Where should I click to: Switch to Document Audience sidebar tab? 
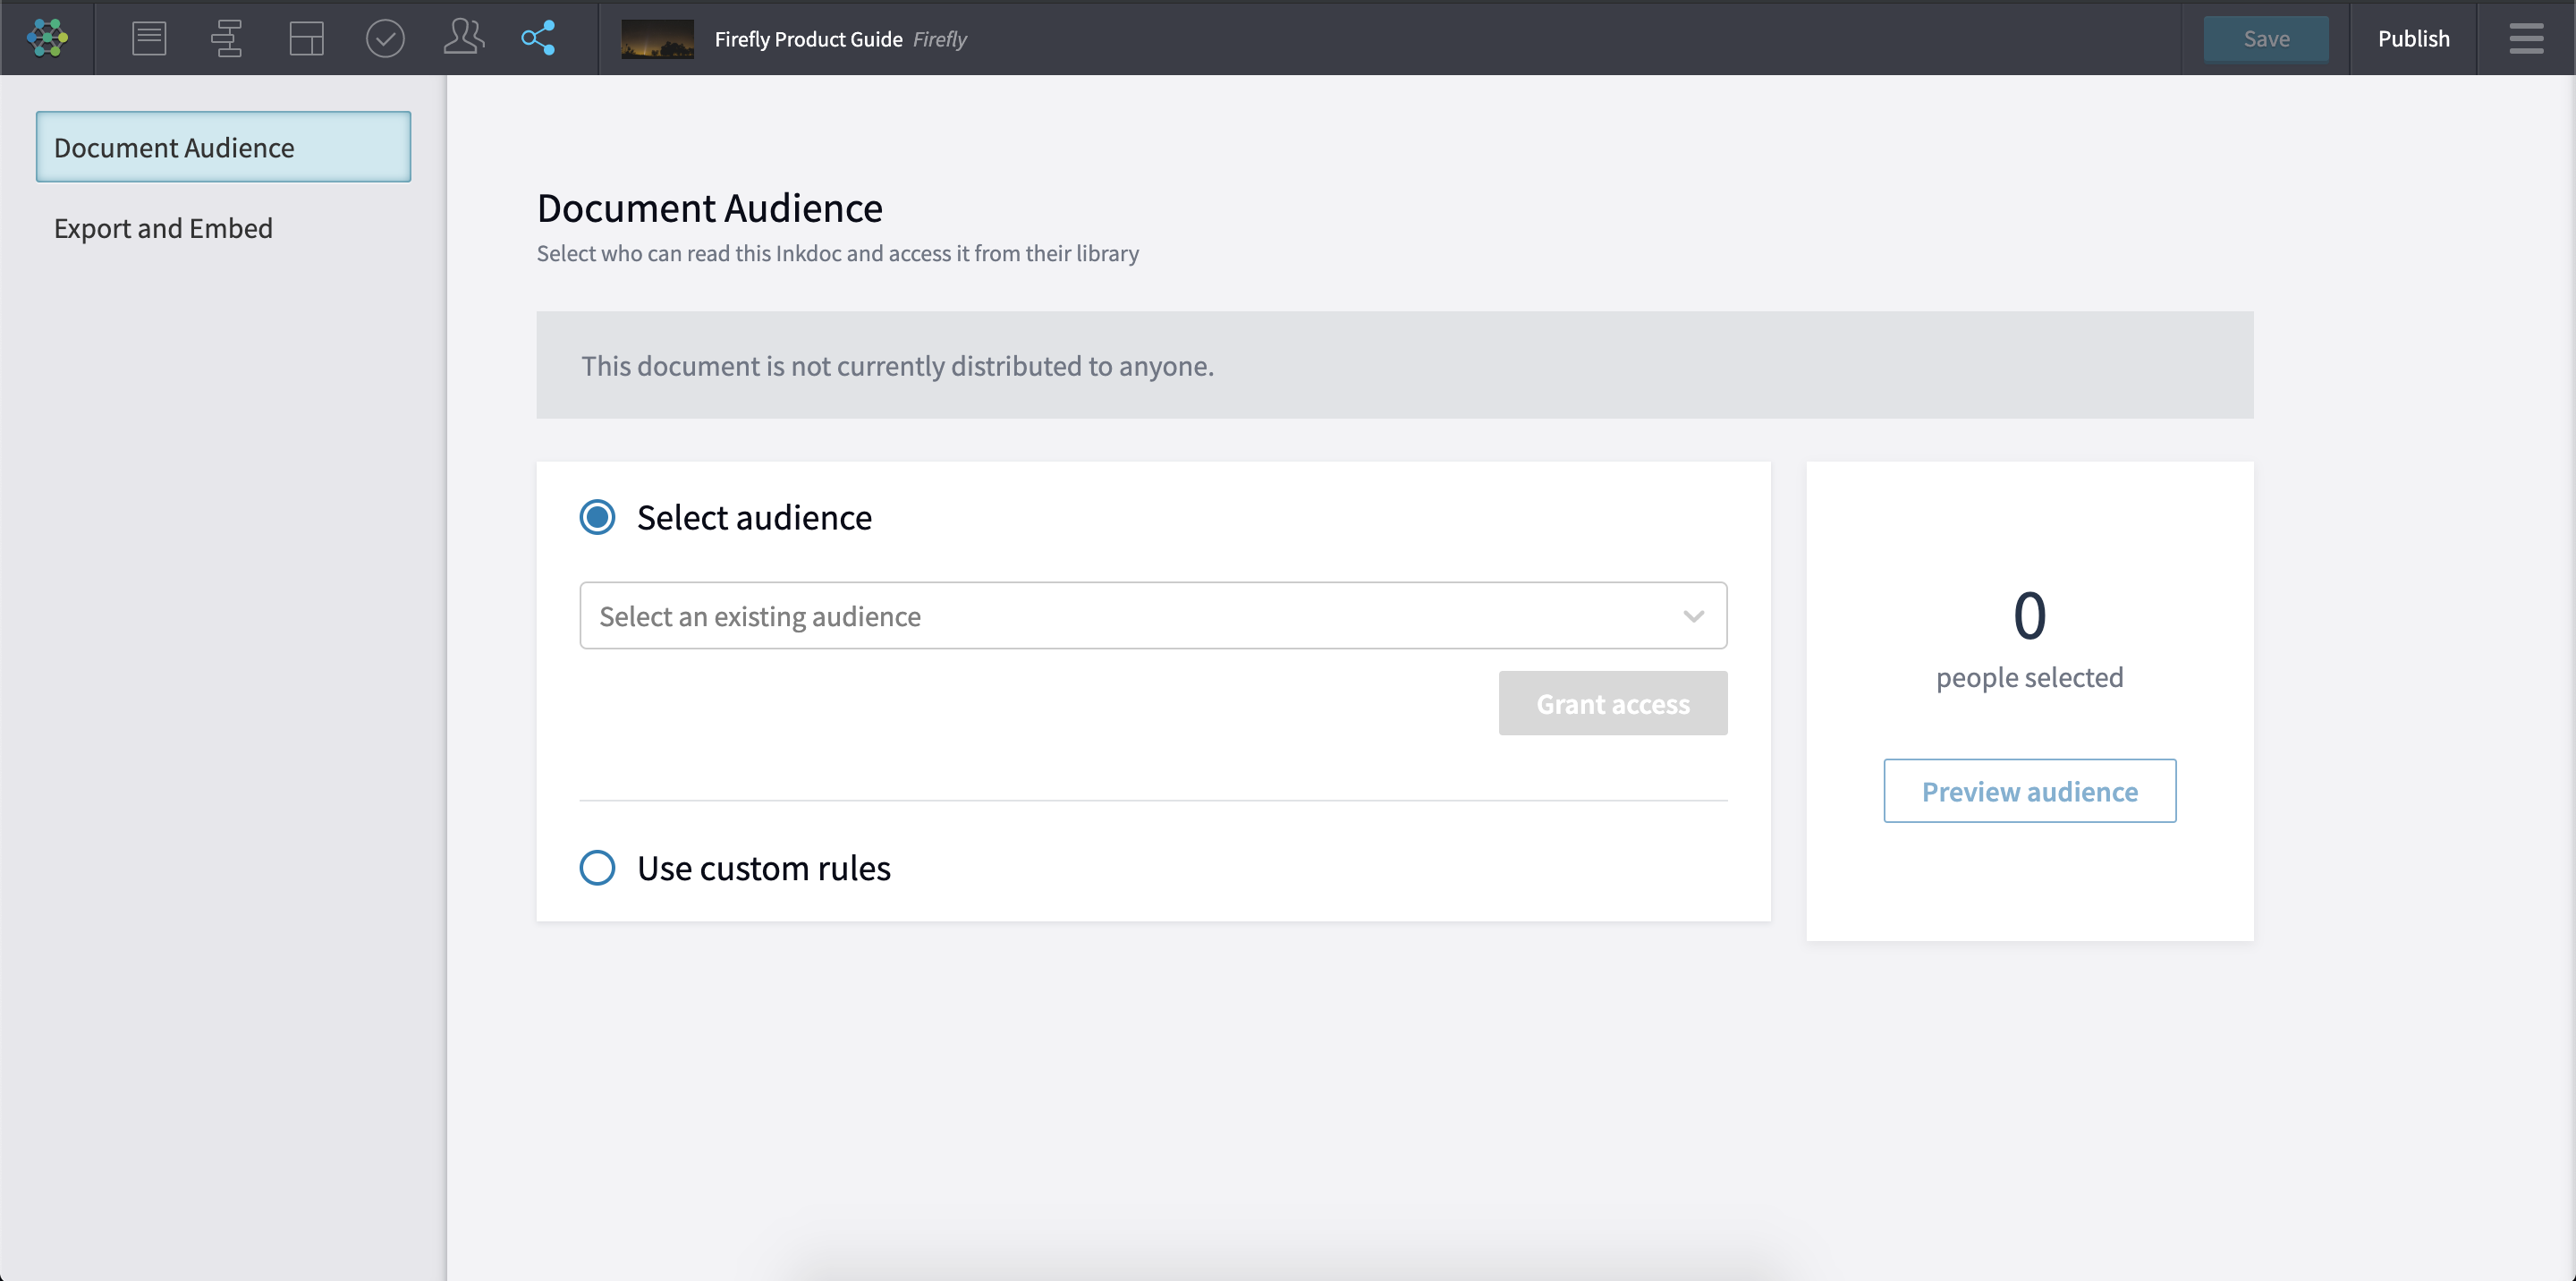223,147
